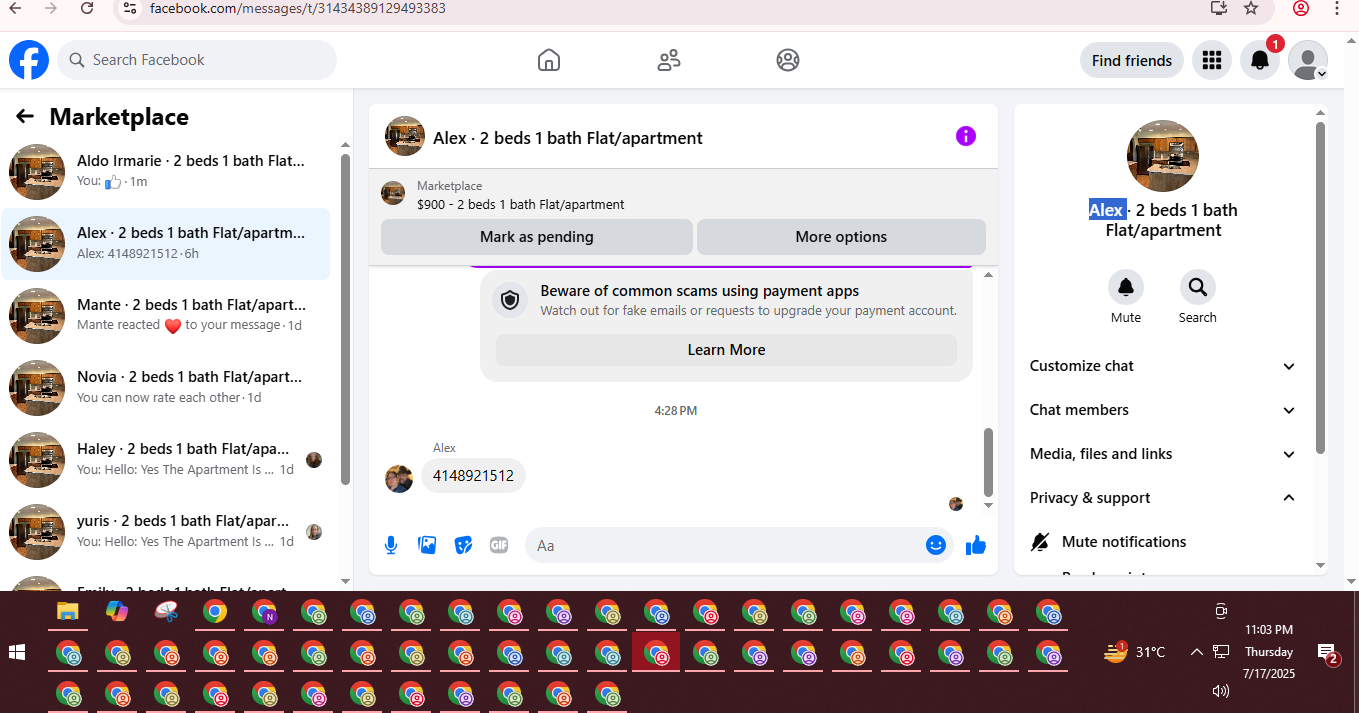Viewport: 1359px width, 713px height.
Task: Search in conversation magnifier icon
Action: click(x=1197, y=288)
